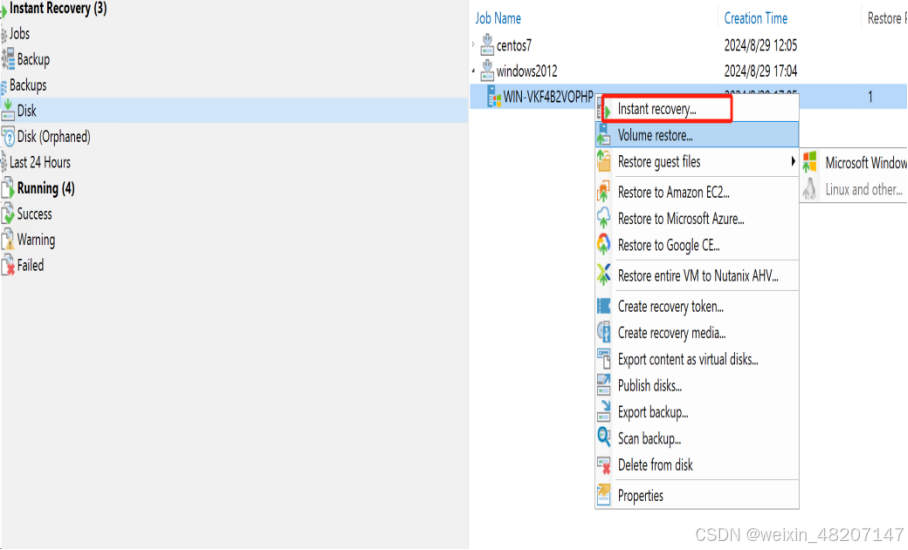Select the centos7 job name
Viewport: 908px width, 550px height.
pyautogui.click(x=514, y=45)
